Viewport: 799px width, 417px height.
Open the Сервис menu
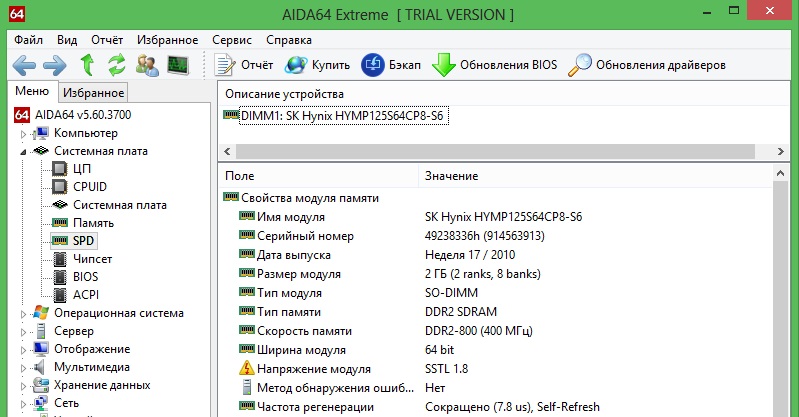[232, 40]
